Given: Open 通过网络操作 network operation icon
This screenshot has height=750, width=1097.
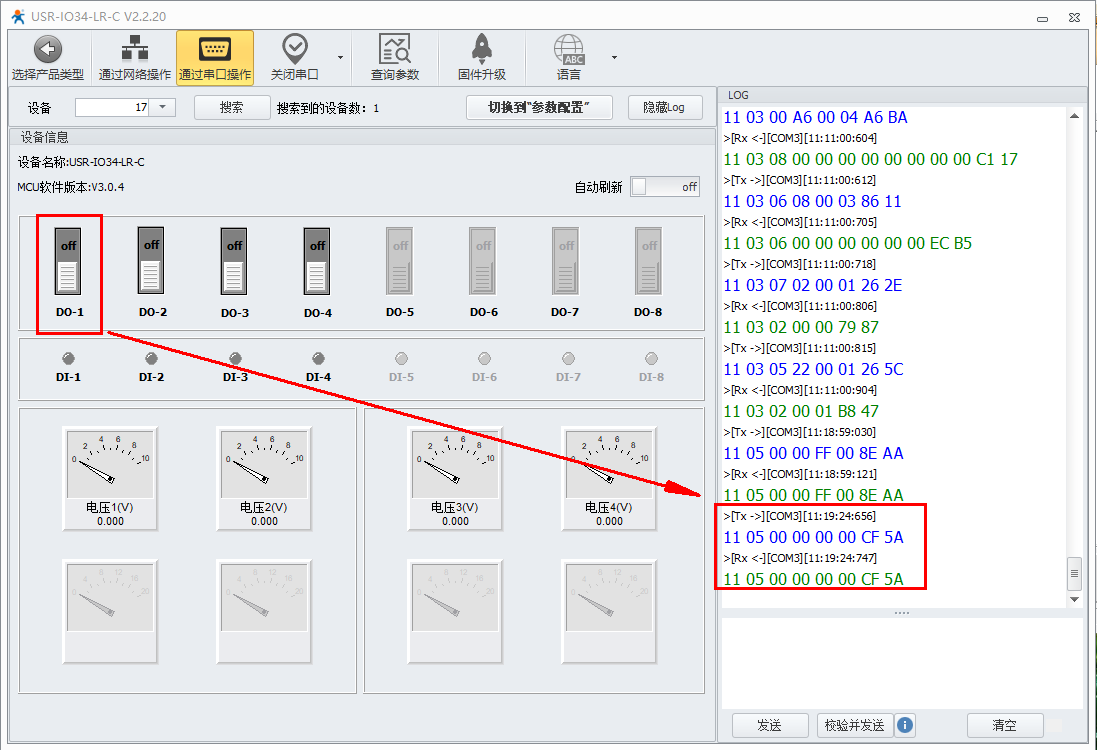Looking at the screenshot, I should pyautogui.click(x=134, y=49).
